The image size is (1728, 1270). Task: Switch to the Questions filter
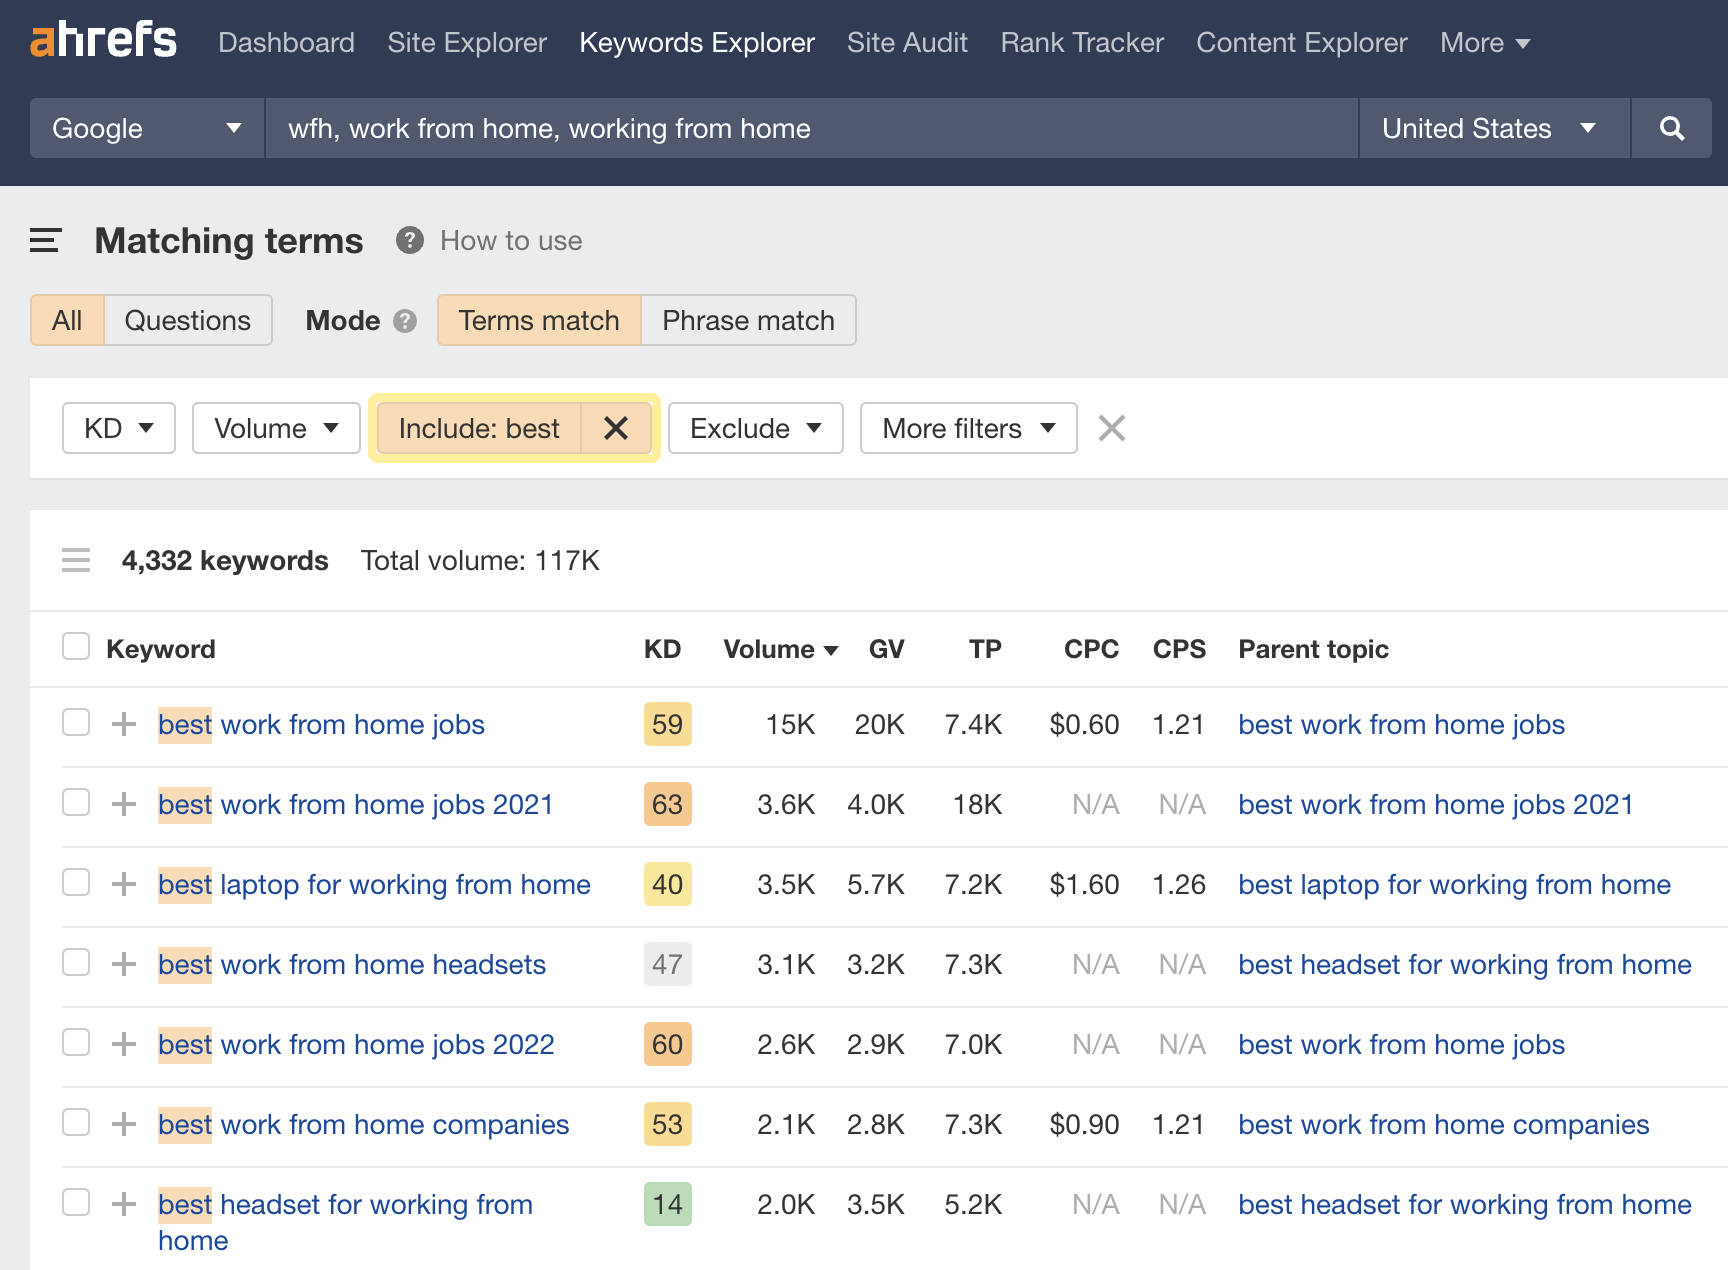pyautogui.click(x=187, y=320)
